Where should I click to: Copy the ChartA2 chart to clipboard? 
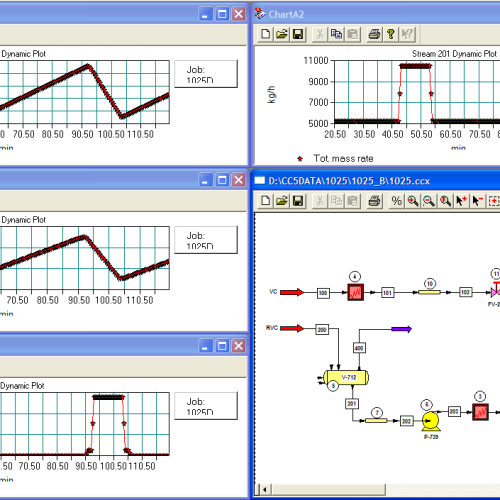336,34
